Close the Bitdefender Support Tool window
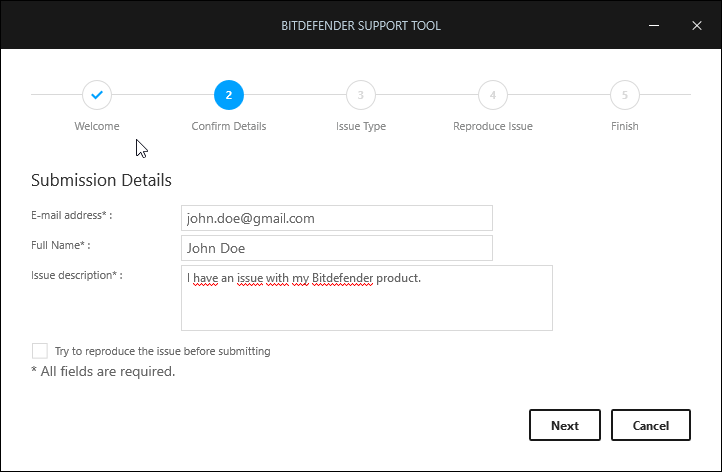Viewport: 722px width, 472px height. tap(697, 25)
